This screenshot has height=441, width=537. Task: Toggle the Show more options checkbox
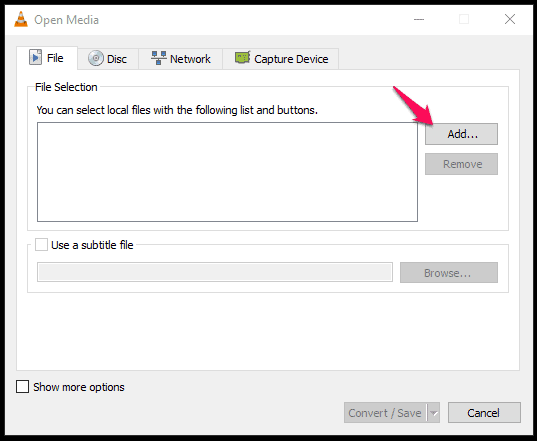tap(23, 387)
